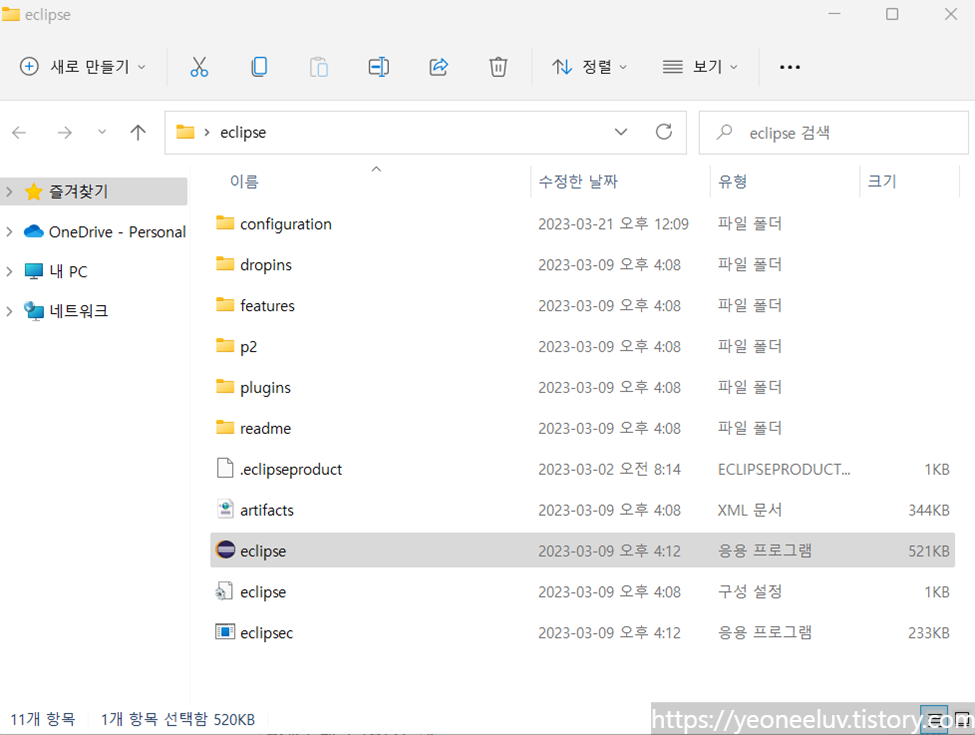Click the eclipse 검색 search field

click(833, 132)
